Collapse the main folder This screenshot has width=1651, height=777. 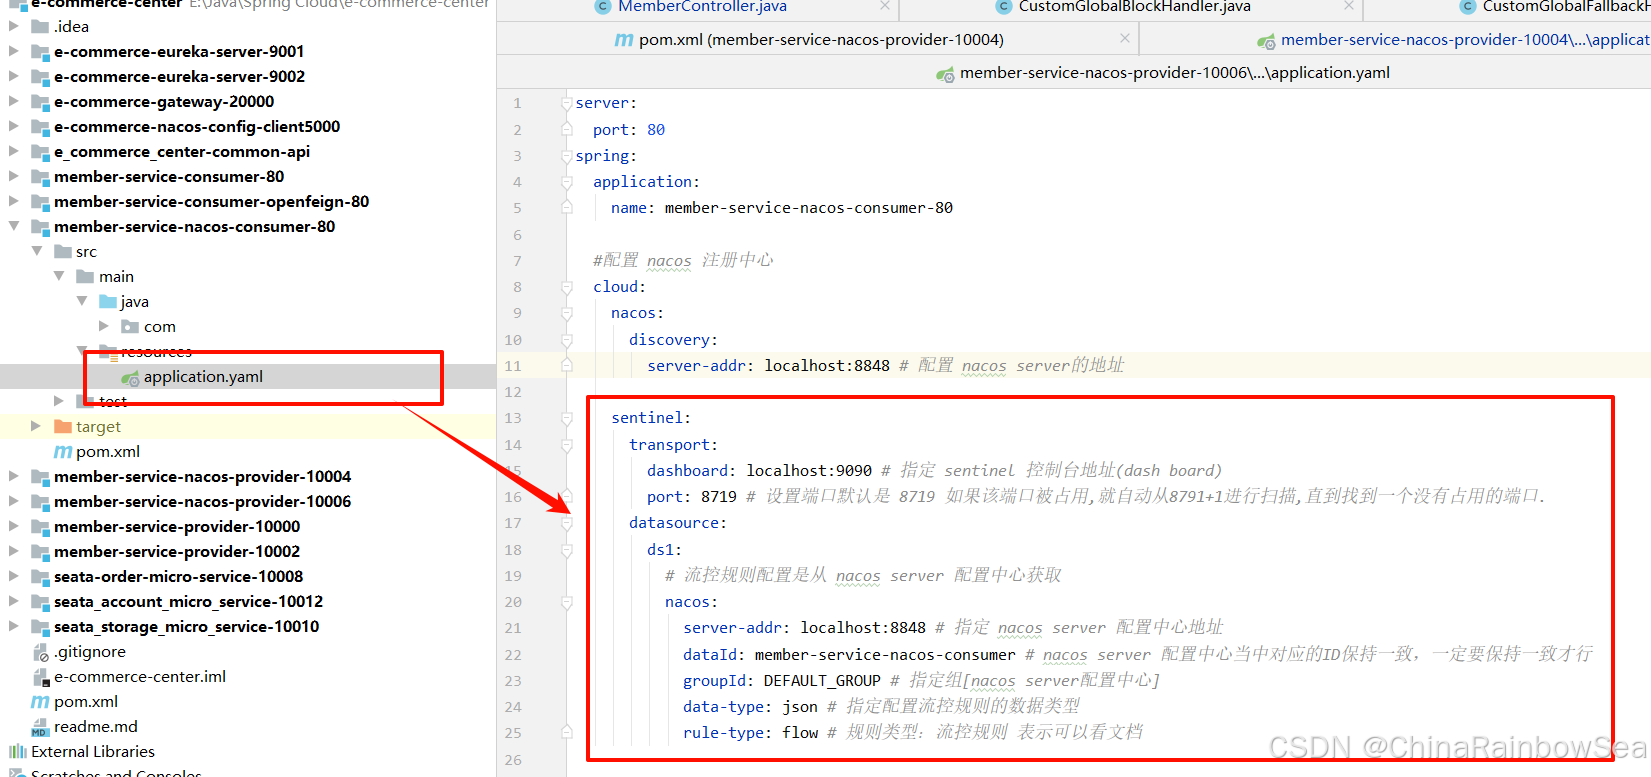(x=59, y=276)
